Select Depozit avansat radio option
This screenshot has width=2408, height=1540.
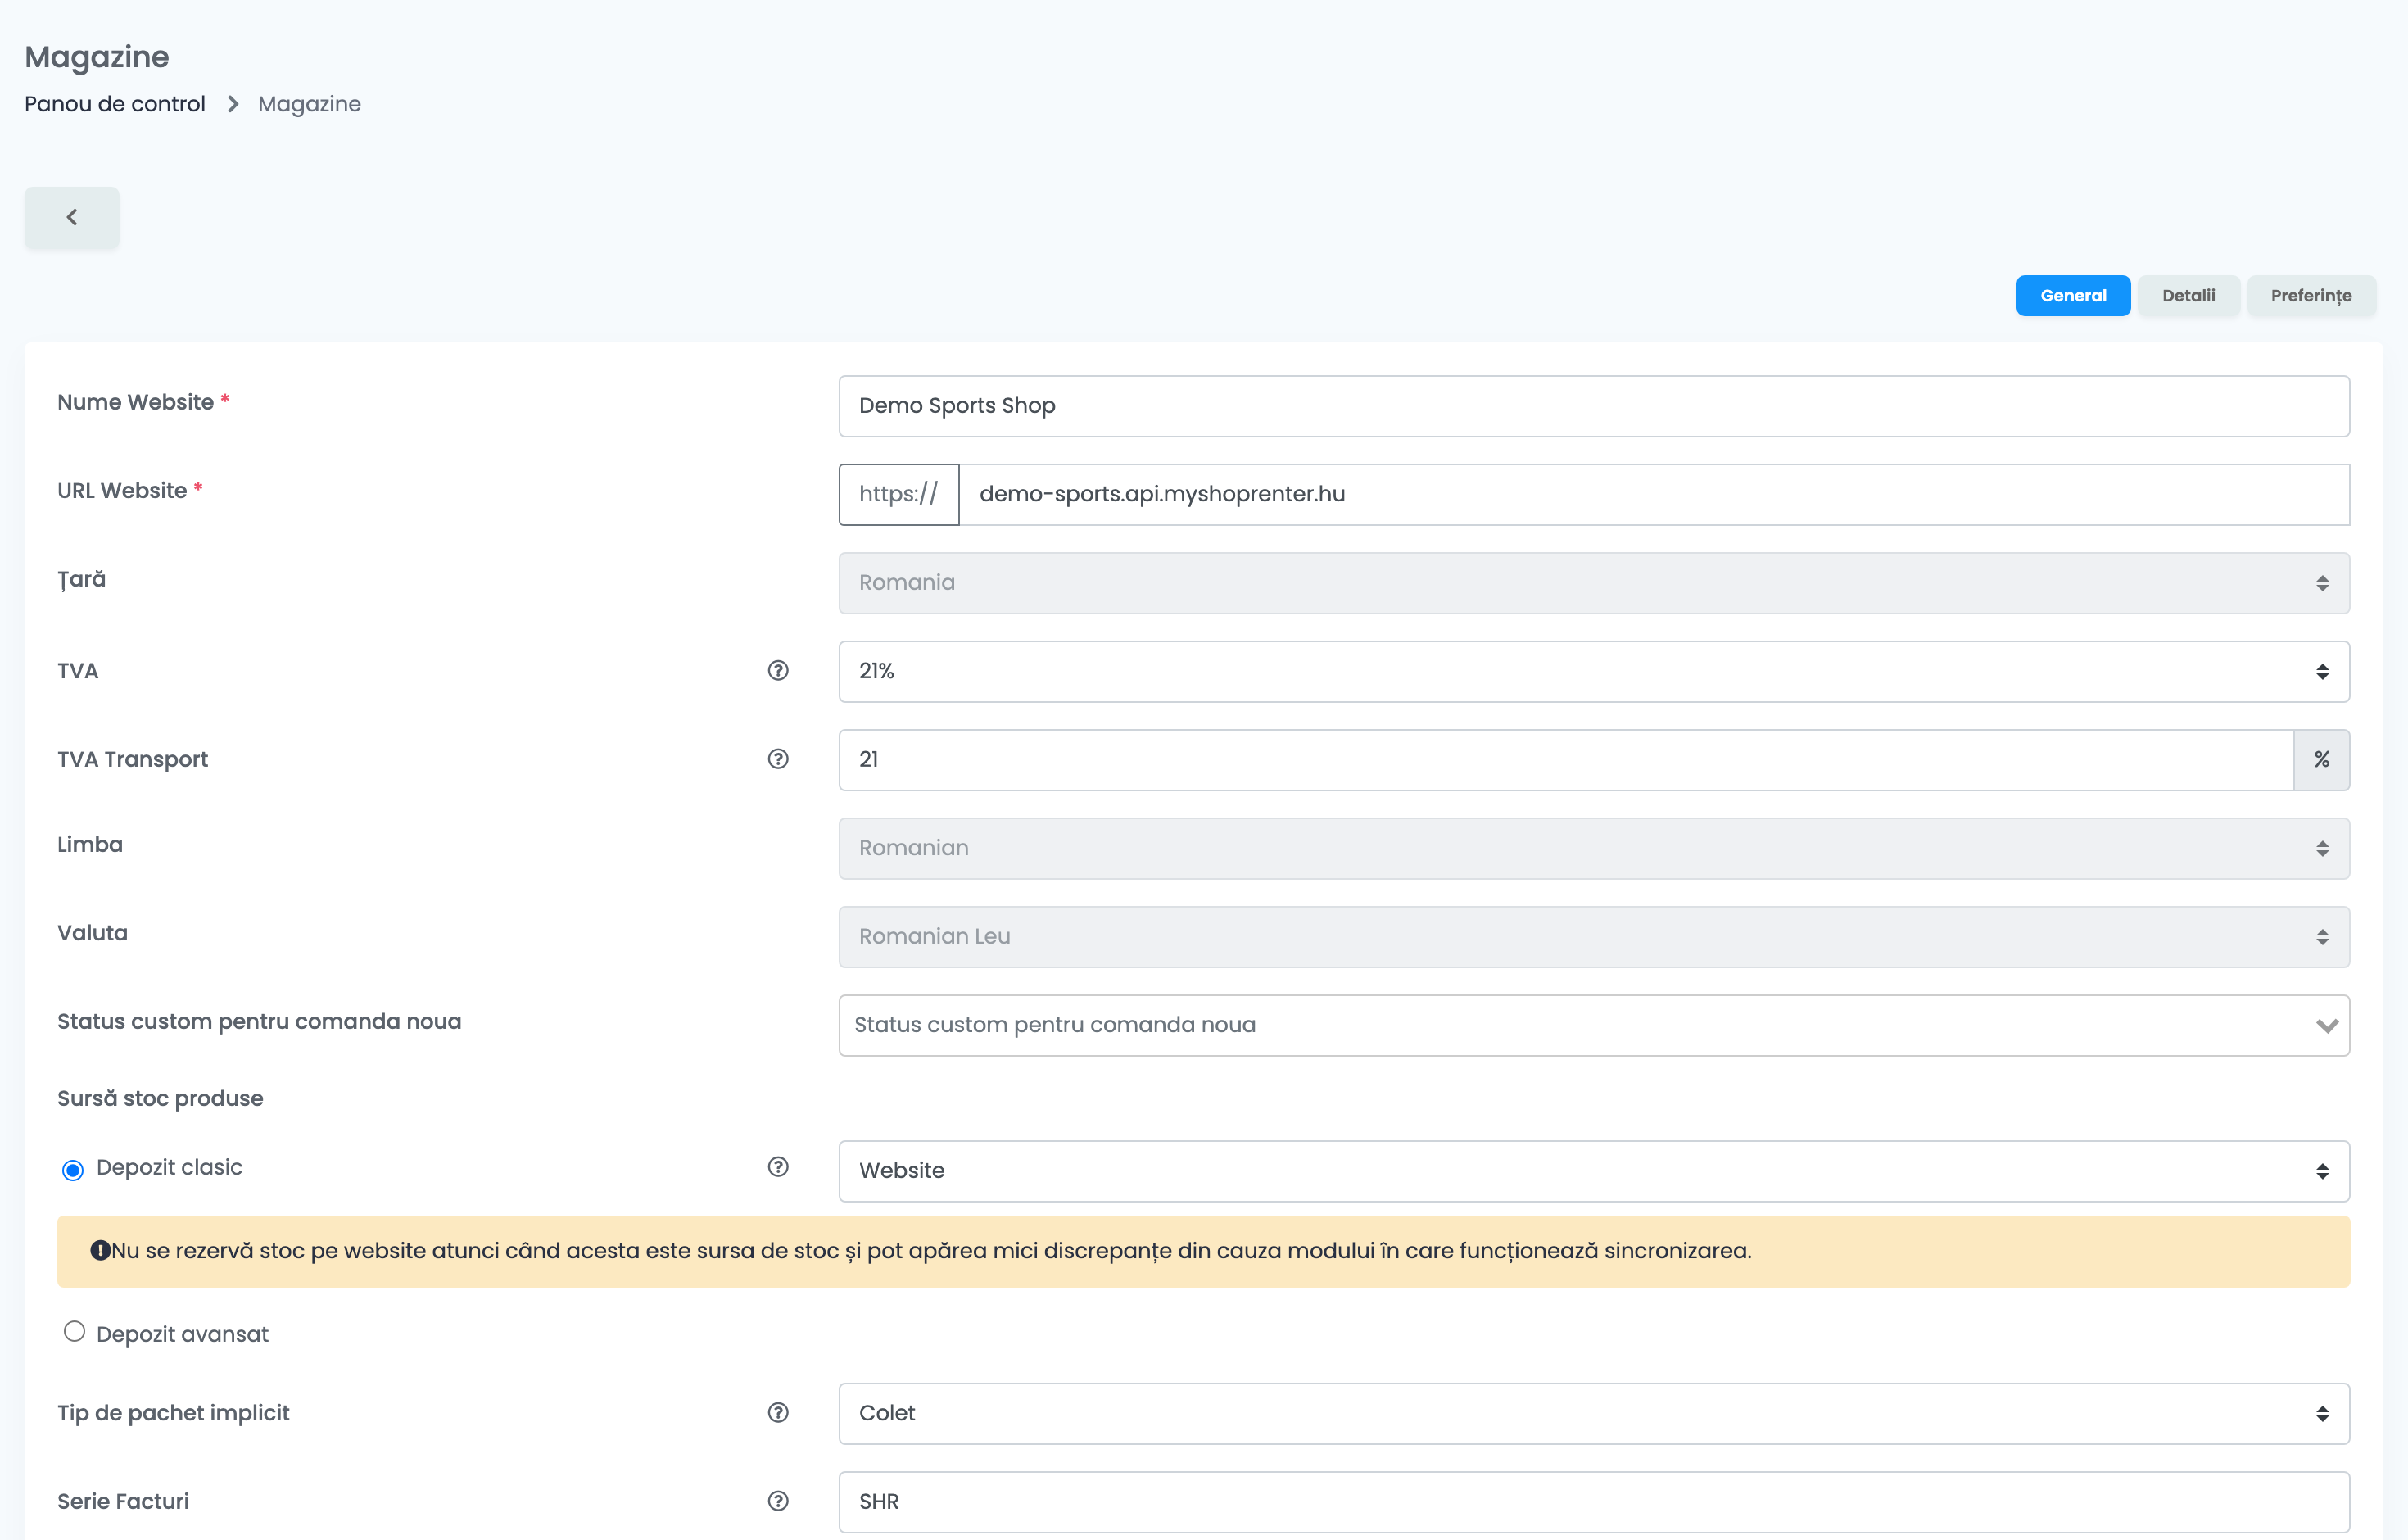point(74,1332)
